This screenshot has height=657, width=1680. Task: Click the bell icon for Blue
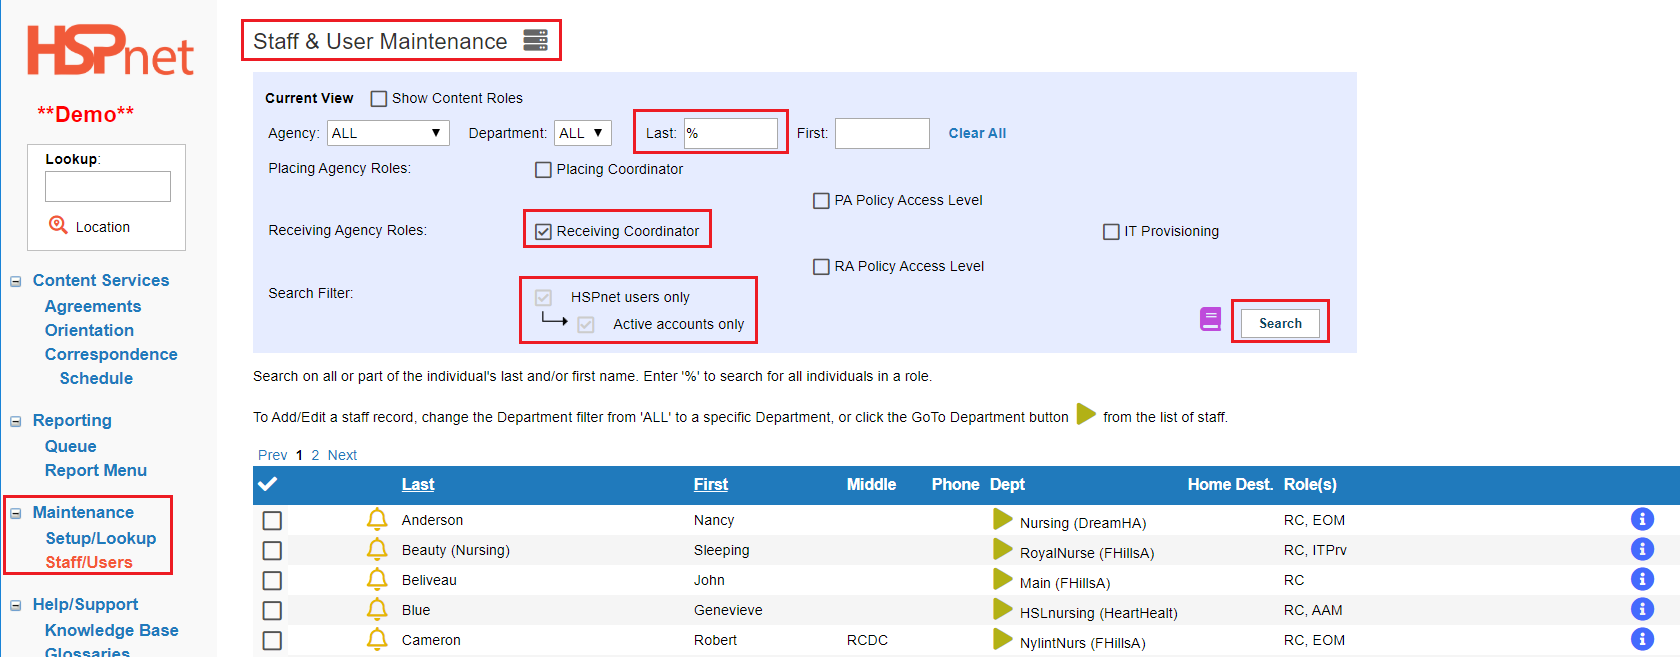377,609
